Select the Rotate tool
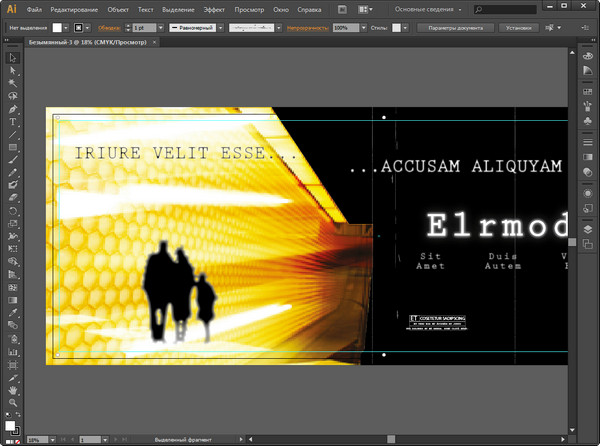Viewport: 600px width, 446px height. [13, 211]
